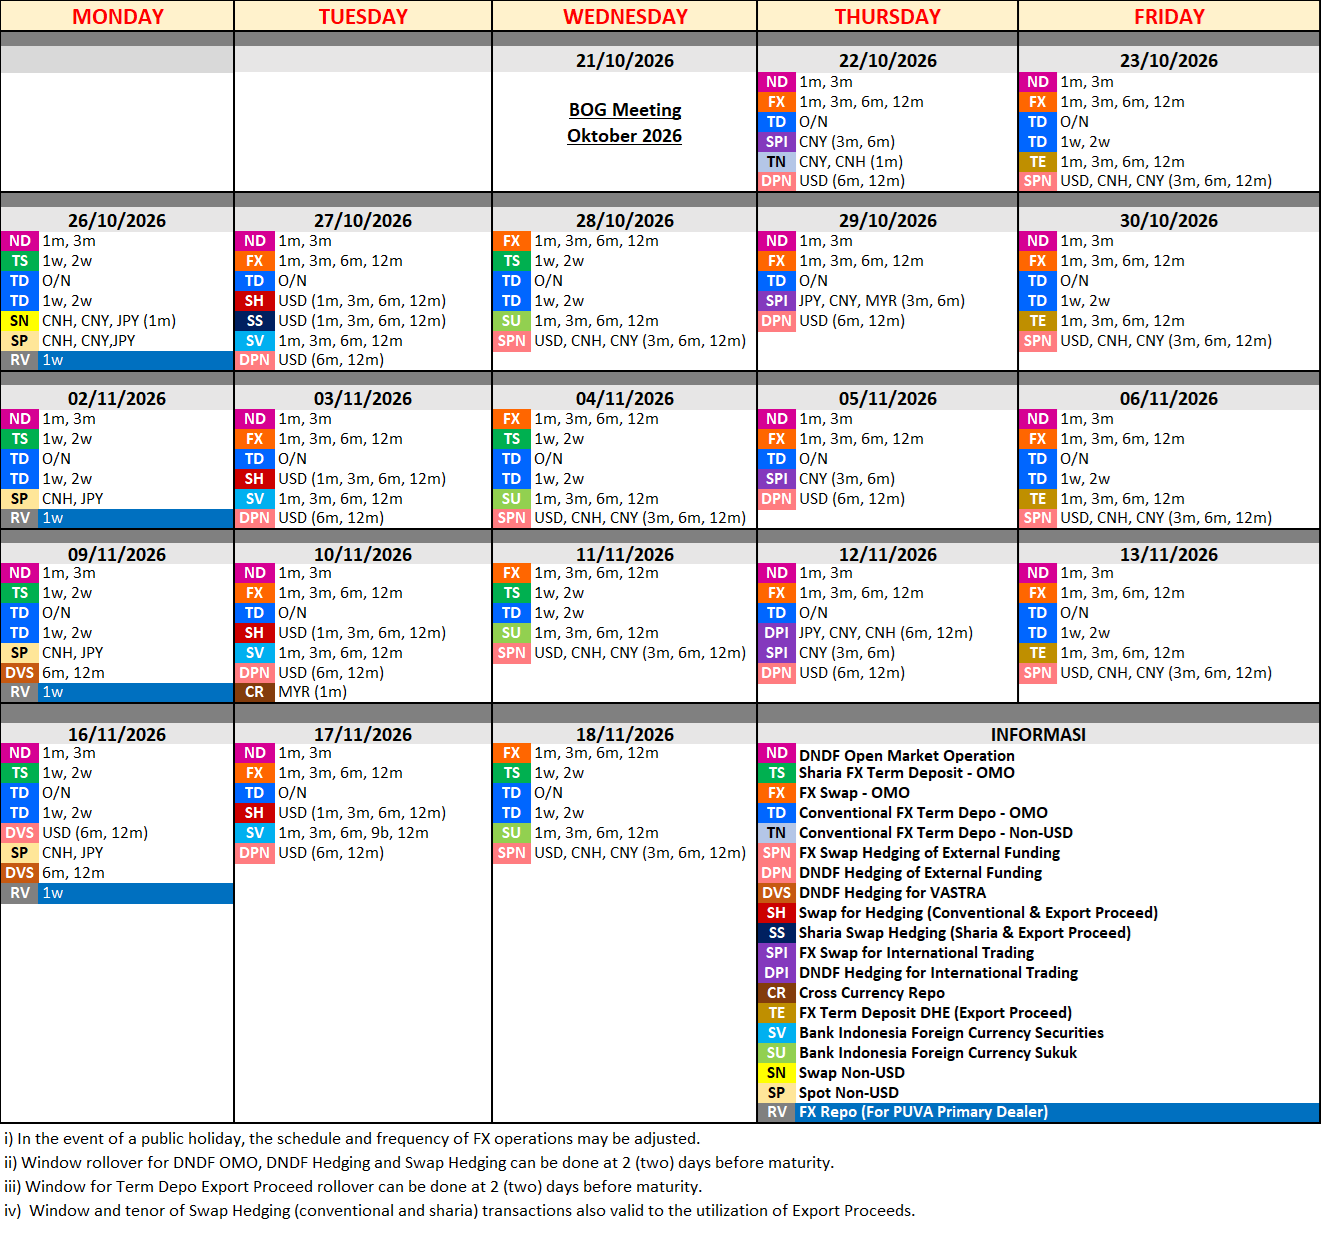Click the TN swatch beside Conventional FX Term Depo - Non-USD
The image size is (1321, 1246).
(777, 833)
